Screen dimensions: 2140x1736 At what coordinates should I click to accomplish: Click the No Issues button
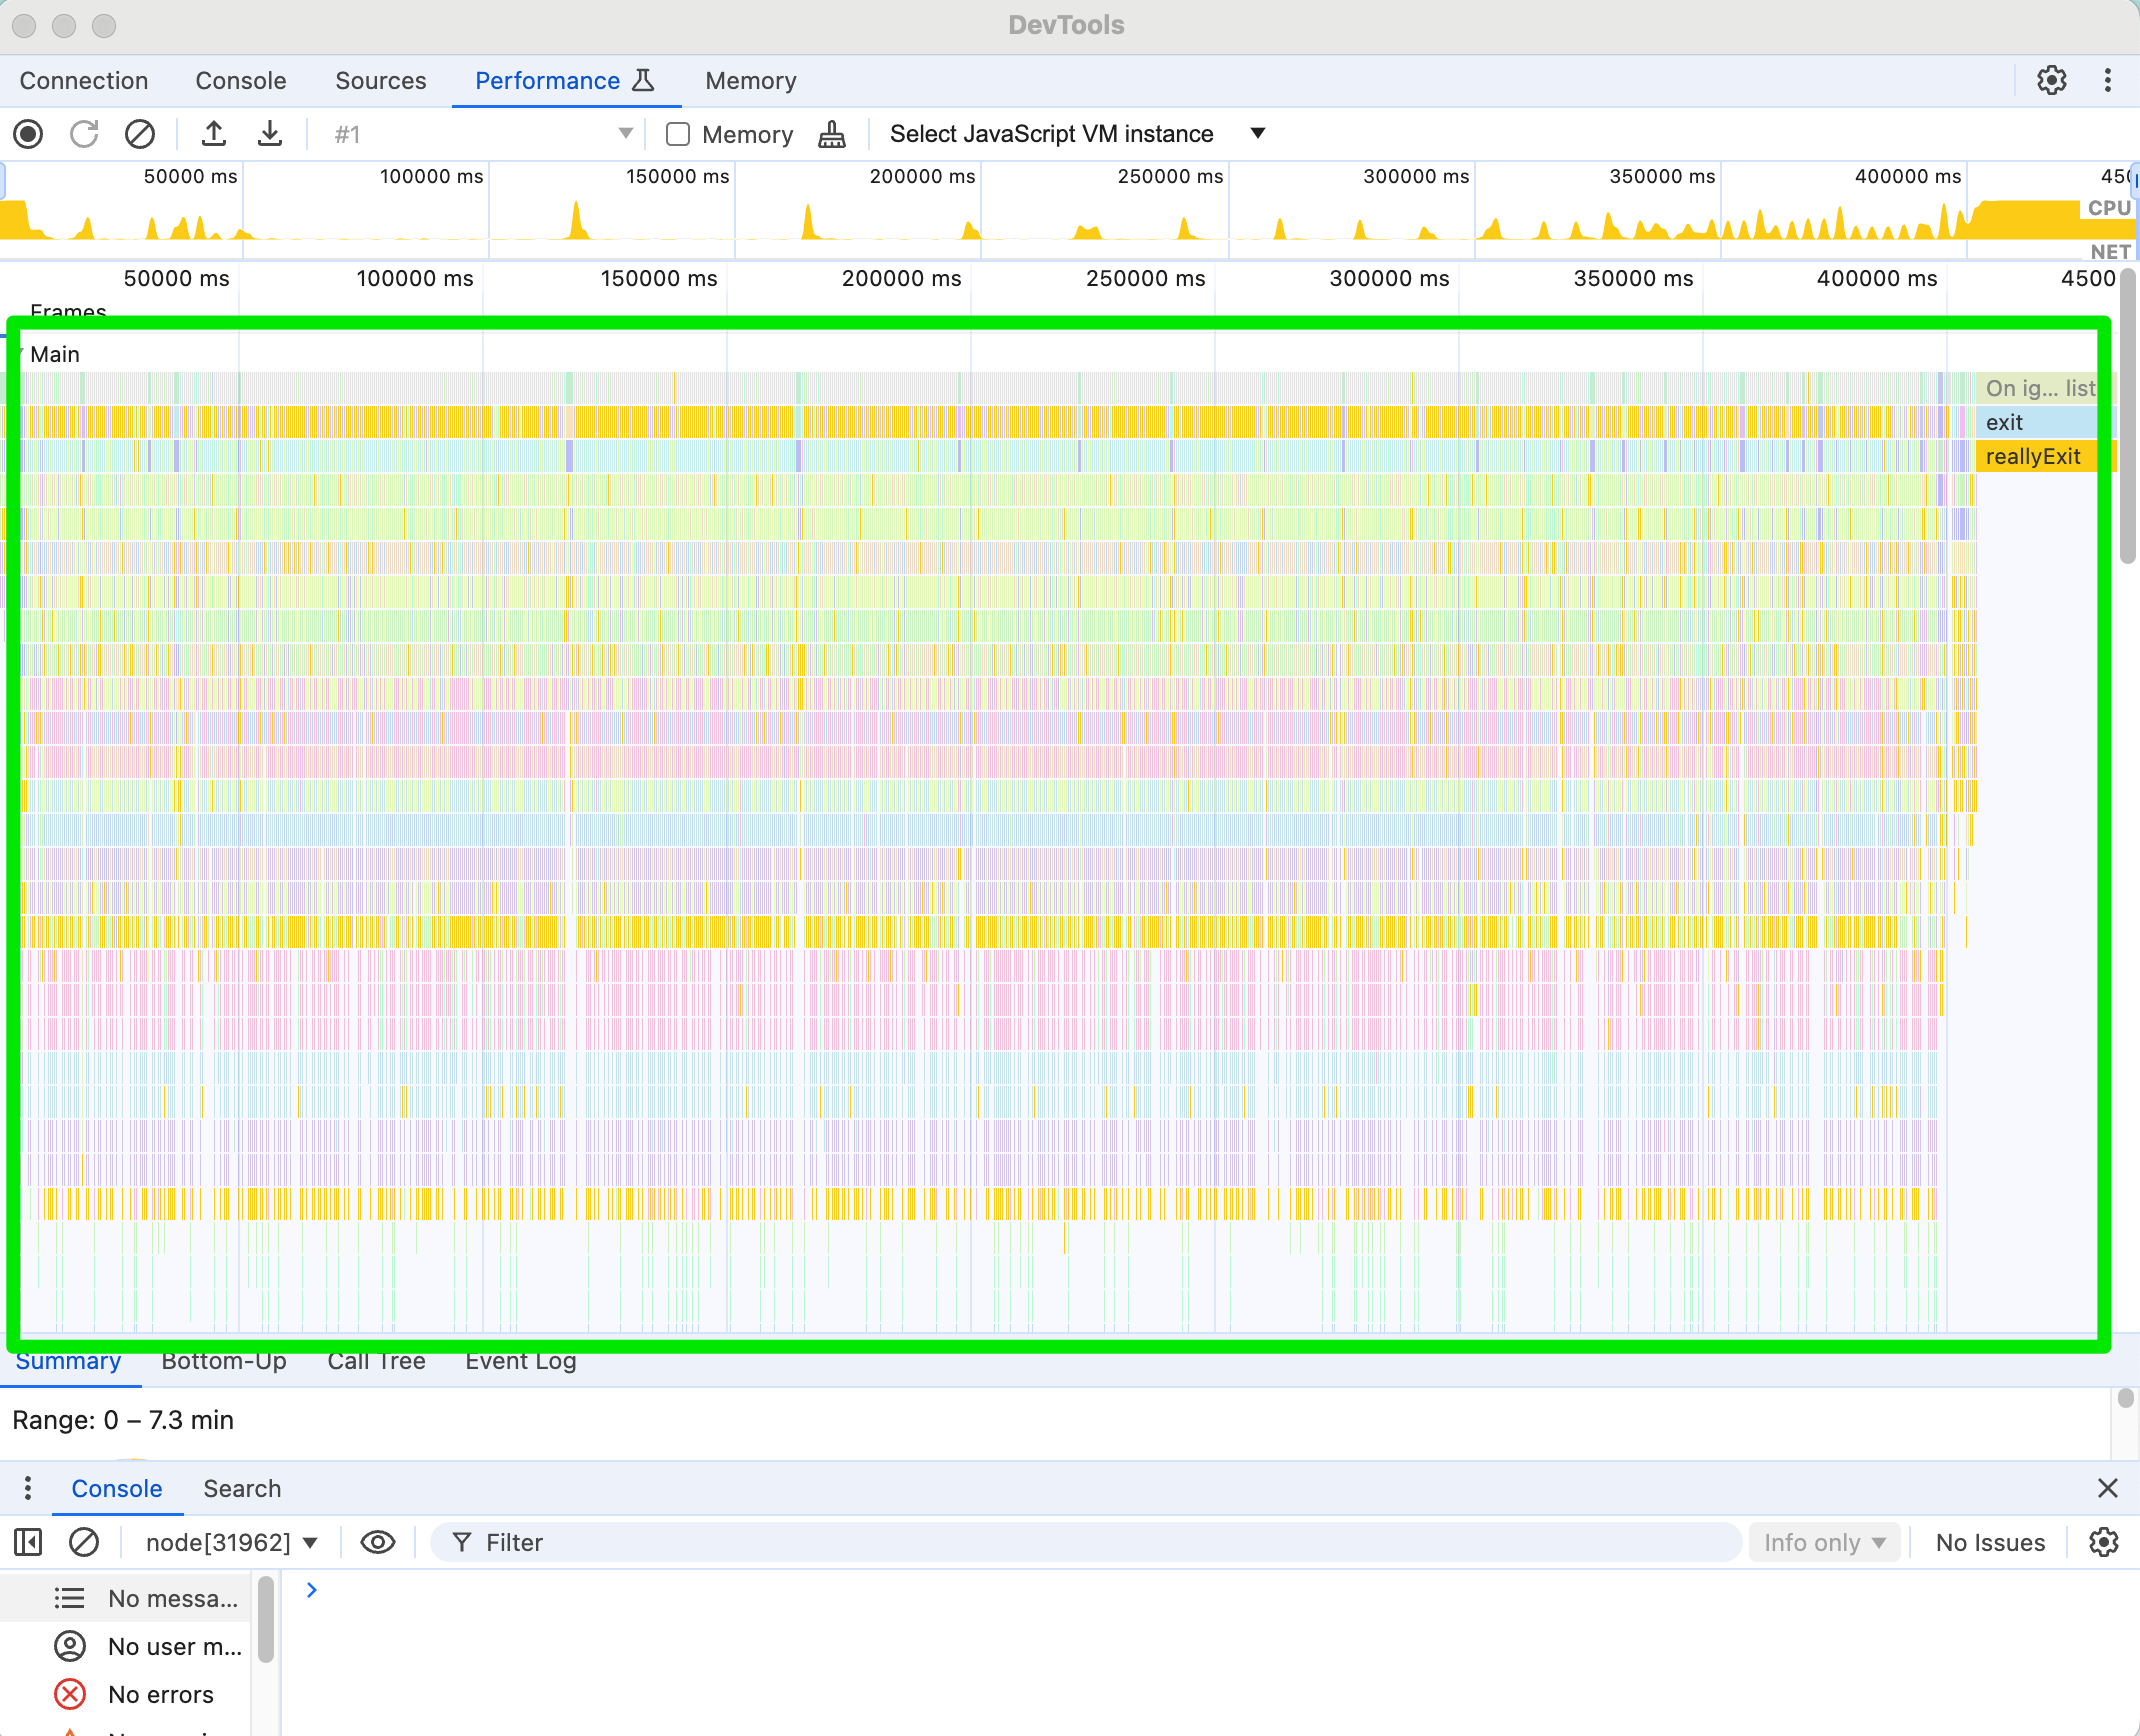(1990, 1542)
